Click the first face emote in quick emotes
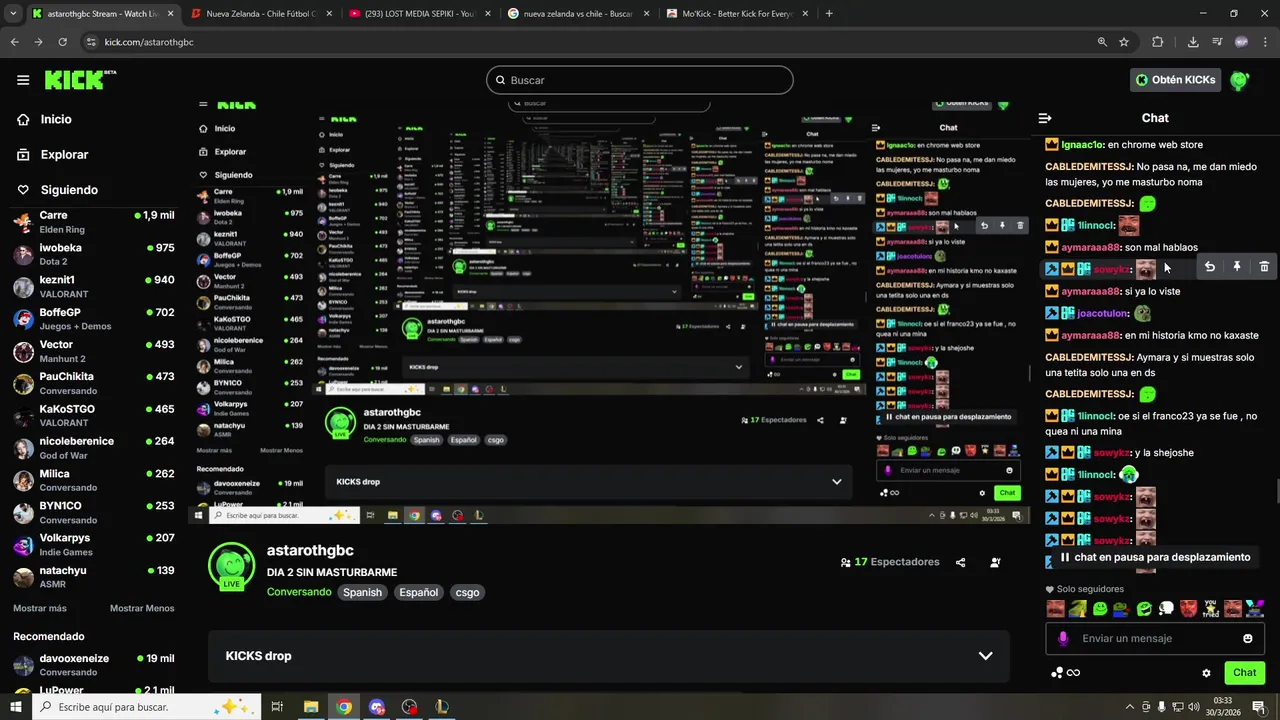This screenshot has width=1280, height=720. (x=1055, y=608)
